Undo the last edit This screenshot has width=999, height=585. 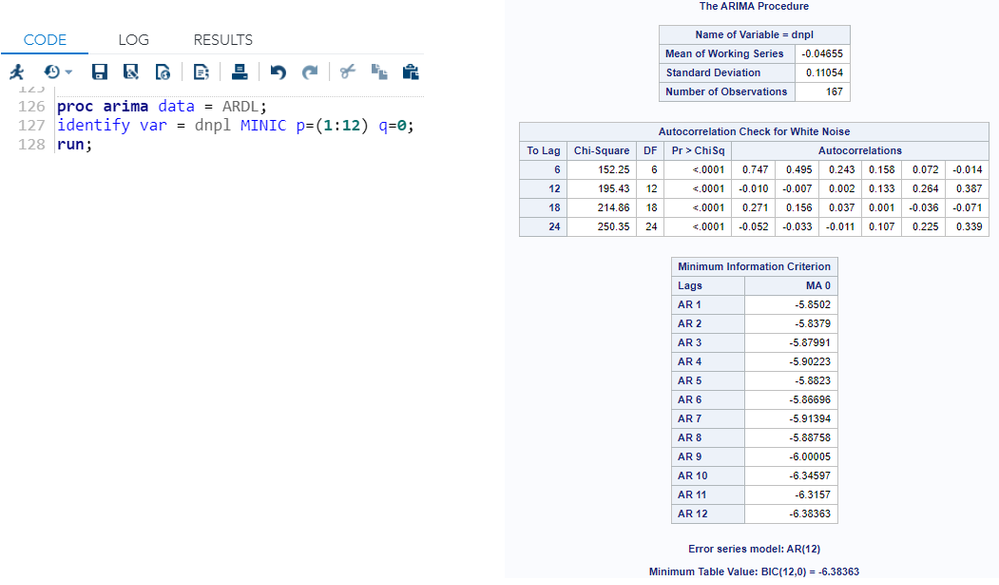278,72
